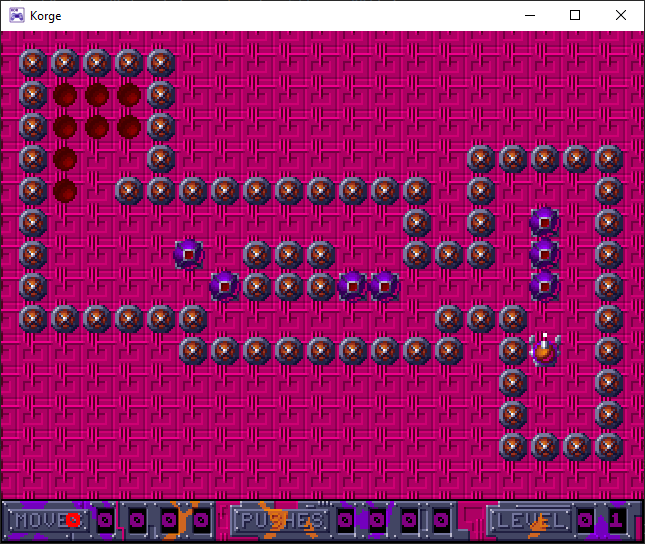The image size is (645, 544).
Task: Click the top crate in the vertical stack of three
Action: click(x=545, y=222)
